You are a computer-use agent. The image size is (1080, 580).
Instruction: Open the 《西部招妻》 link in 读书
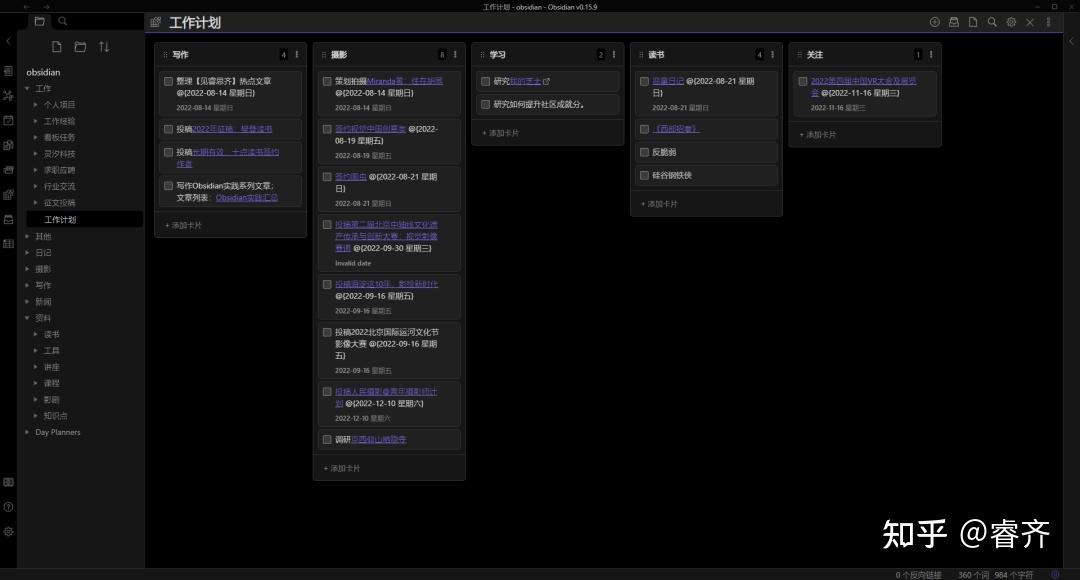coord(675,129)
